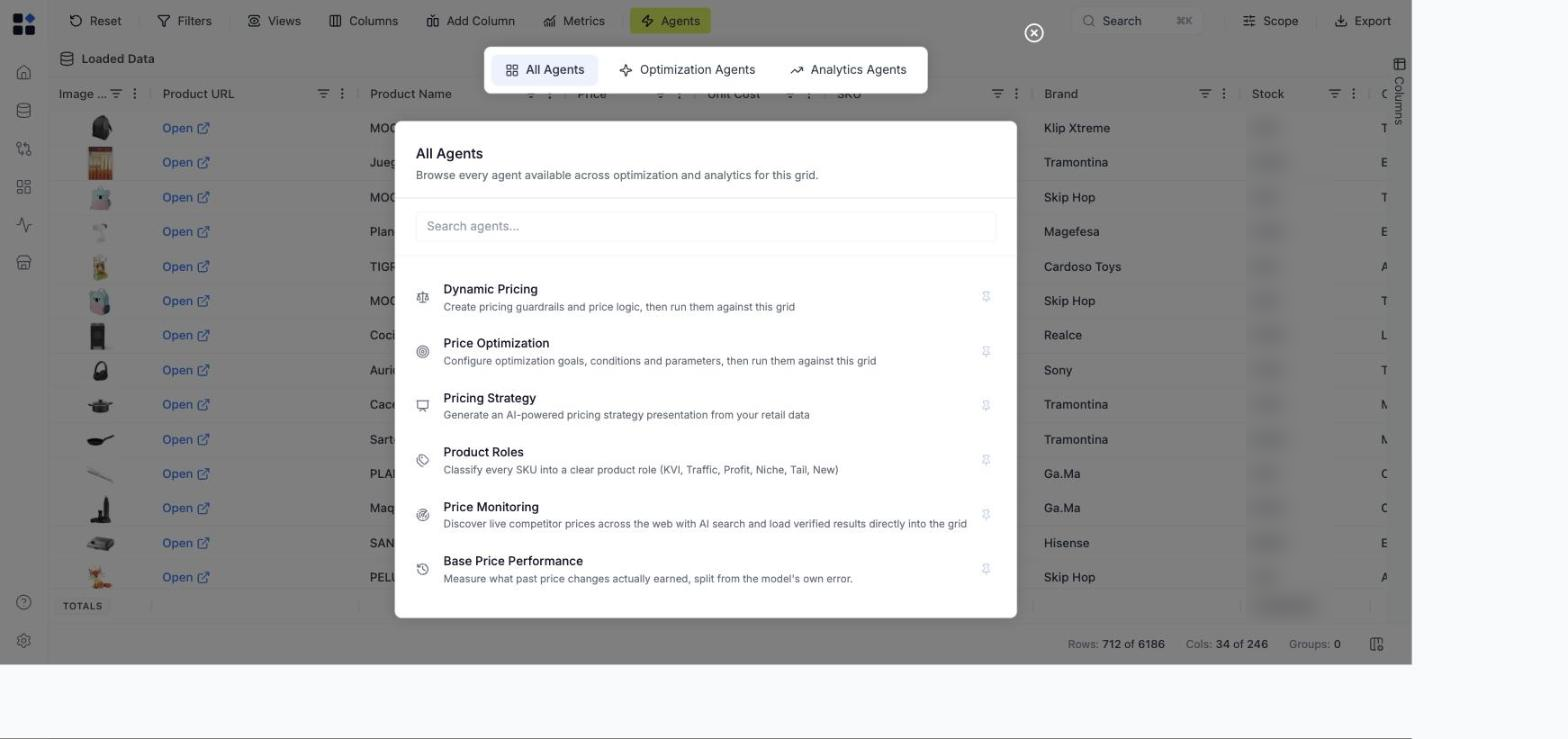This screenshot has width=1568, height=739.
Task: Open the settings gear in the sidebar
Action: coord(24,641)
